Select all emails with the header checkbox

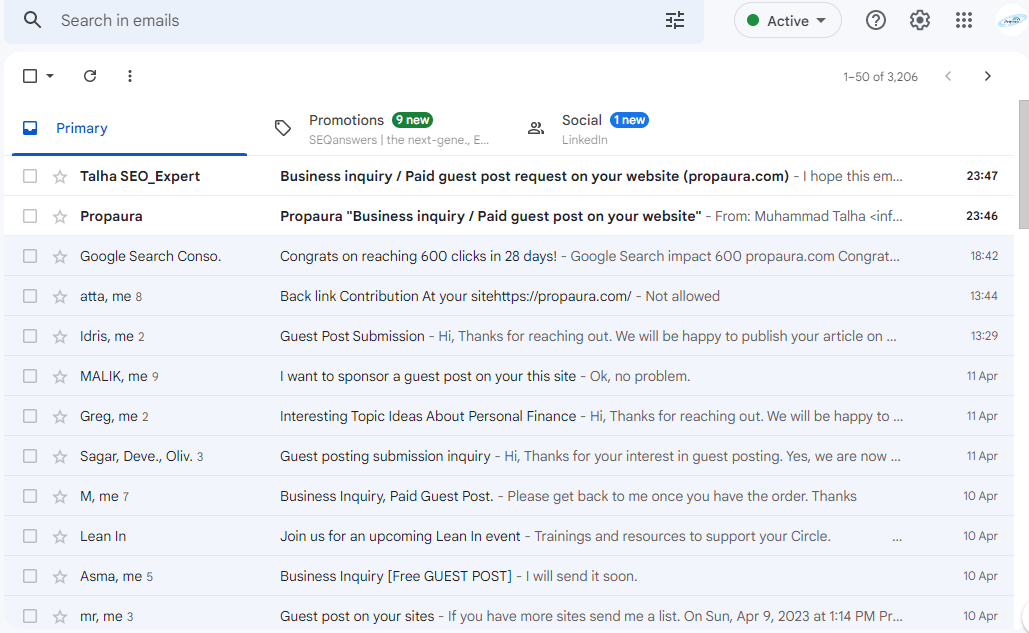coord(29,75)
